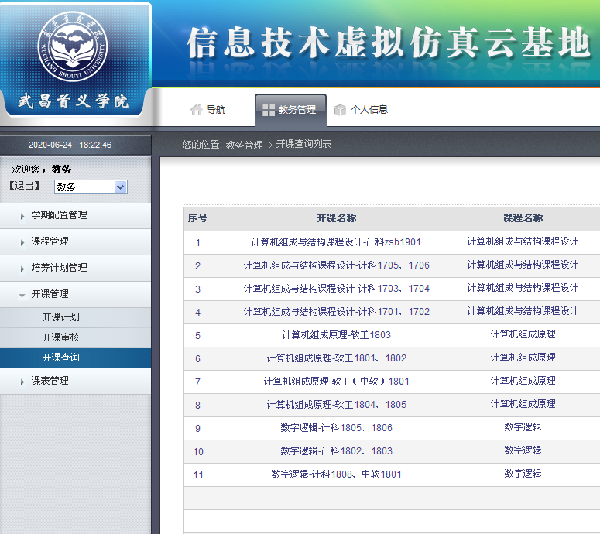Open 开课计划 in the sidebar
600x534 pixels.
click(59, 317)
